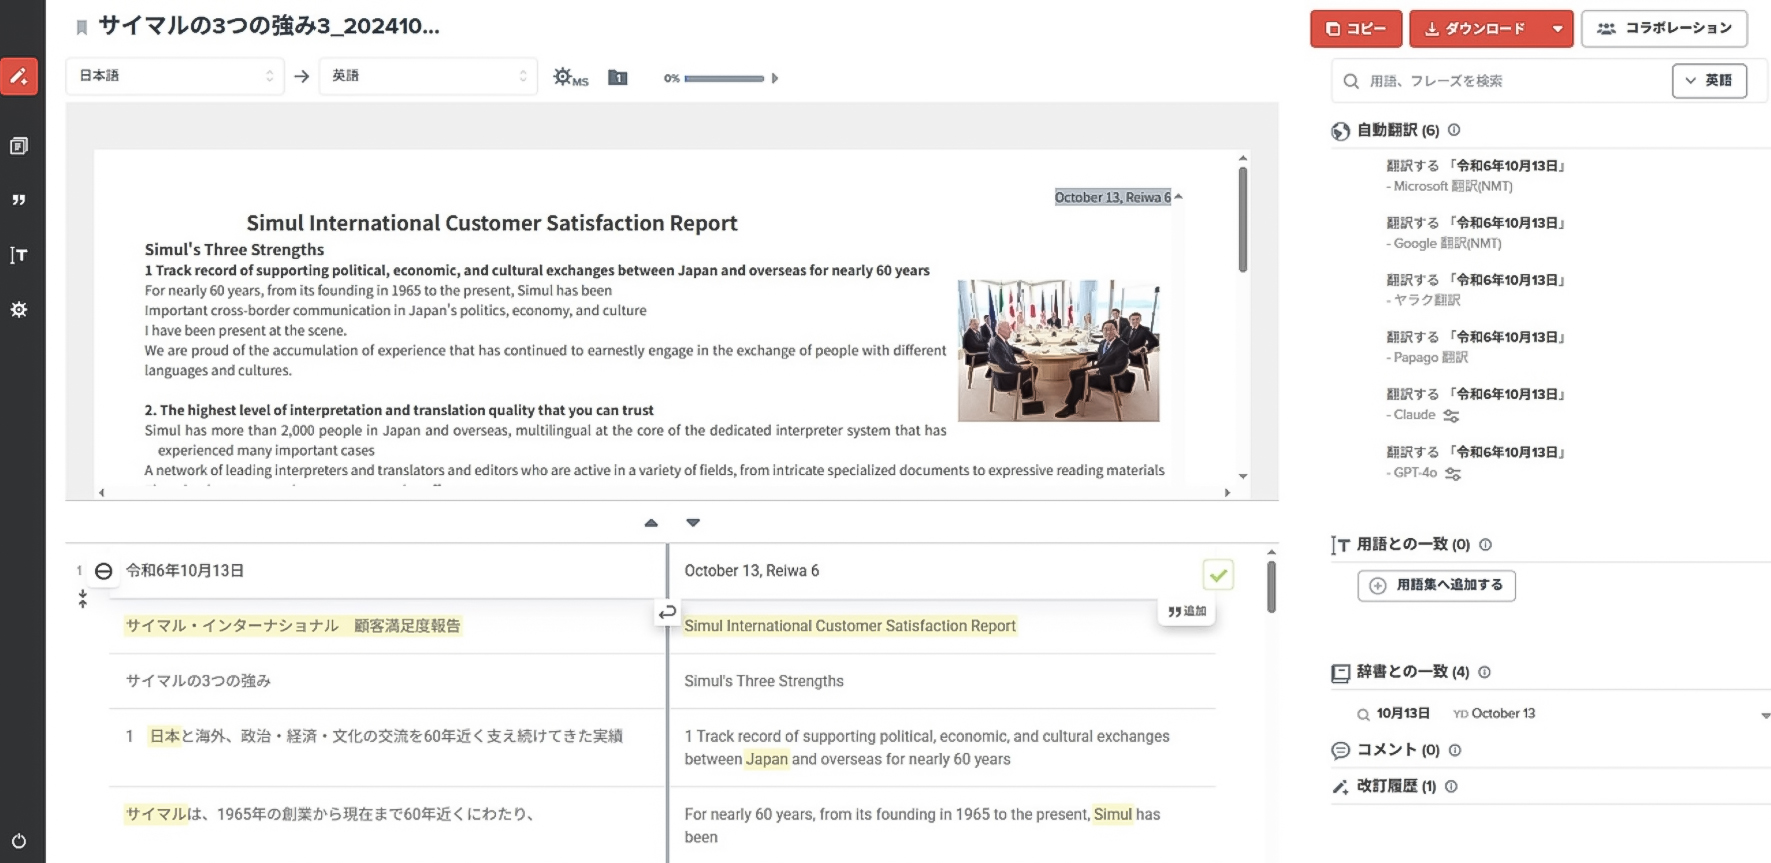Click the merge segments icon below segment number
The width and height of the screenshot is (1771, 863).
coord(83,599)
